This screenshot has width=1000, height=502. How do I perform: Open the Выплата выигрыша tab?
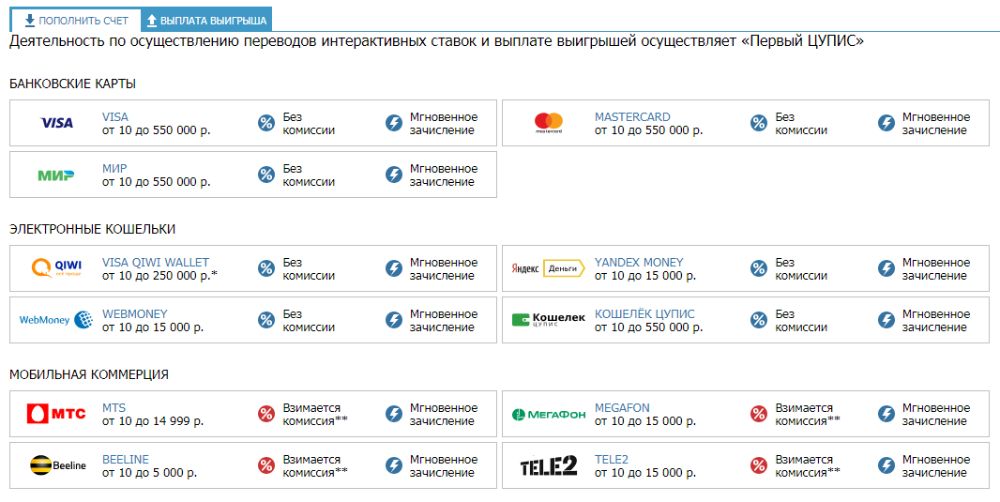coord(206,20)
